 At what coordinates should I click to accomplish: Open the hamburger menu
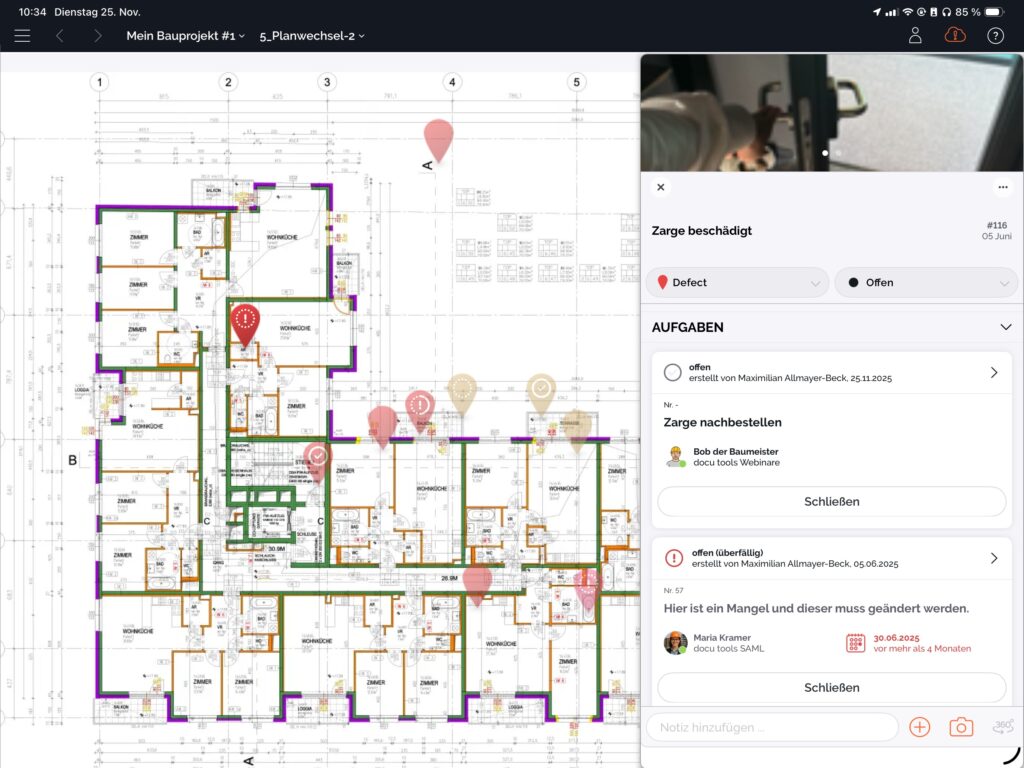point(22,36)
